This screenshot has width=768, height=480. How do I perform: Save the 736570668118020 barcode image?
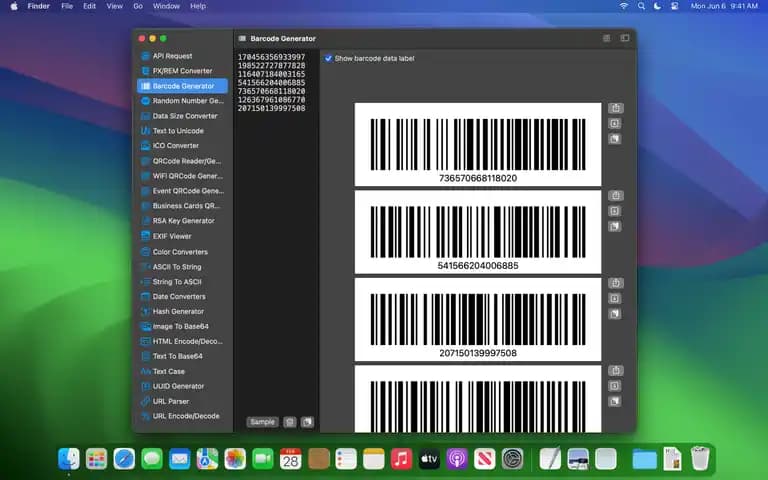pyautogui.click(x=615, y=123)
